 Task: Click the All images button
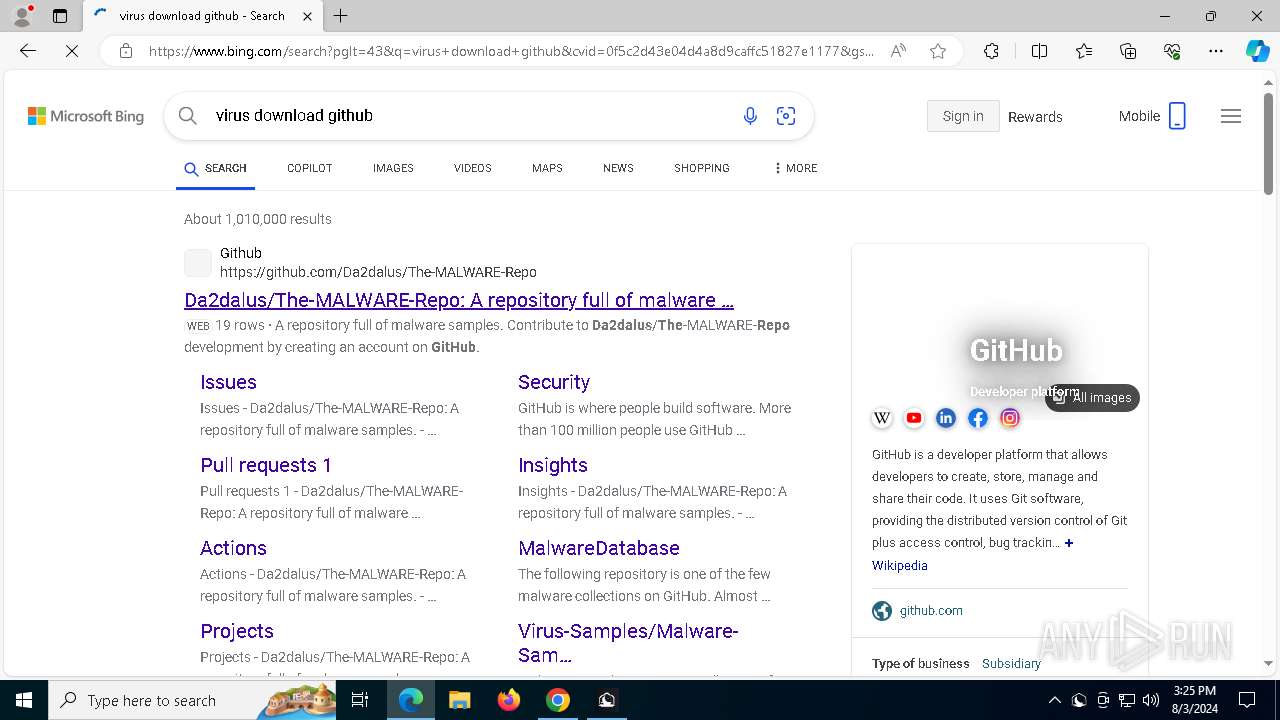1092,398
